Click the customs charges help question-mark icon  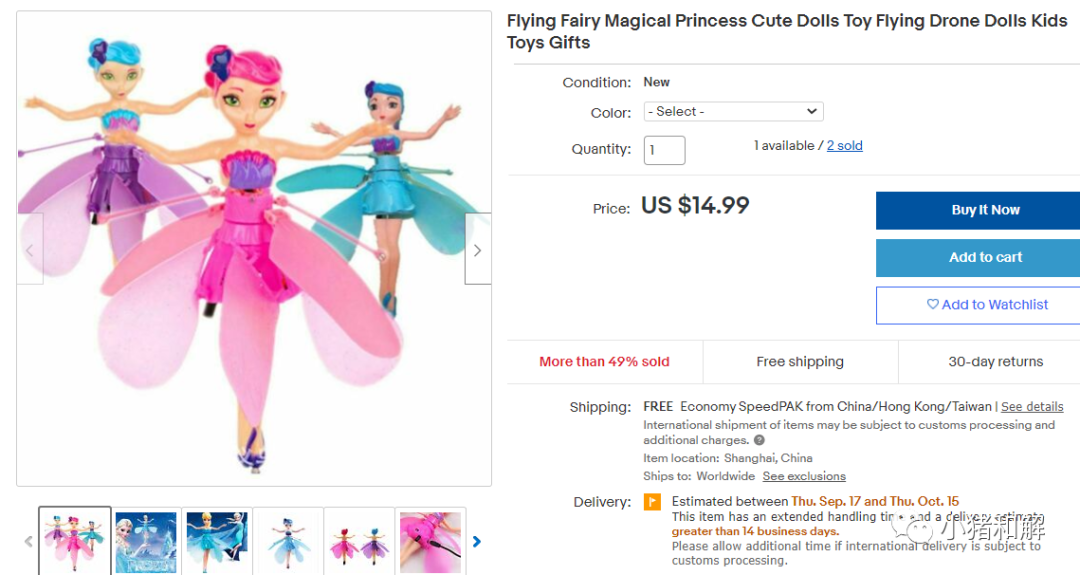click(759, 440)
